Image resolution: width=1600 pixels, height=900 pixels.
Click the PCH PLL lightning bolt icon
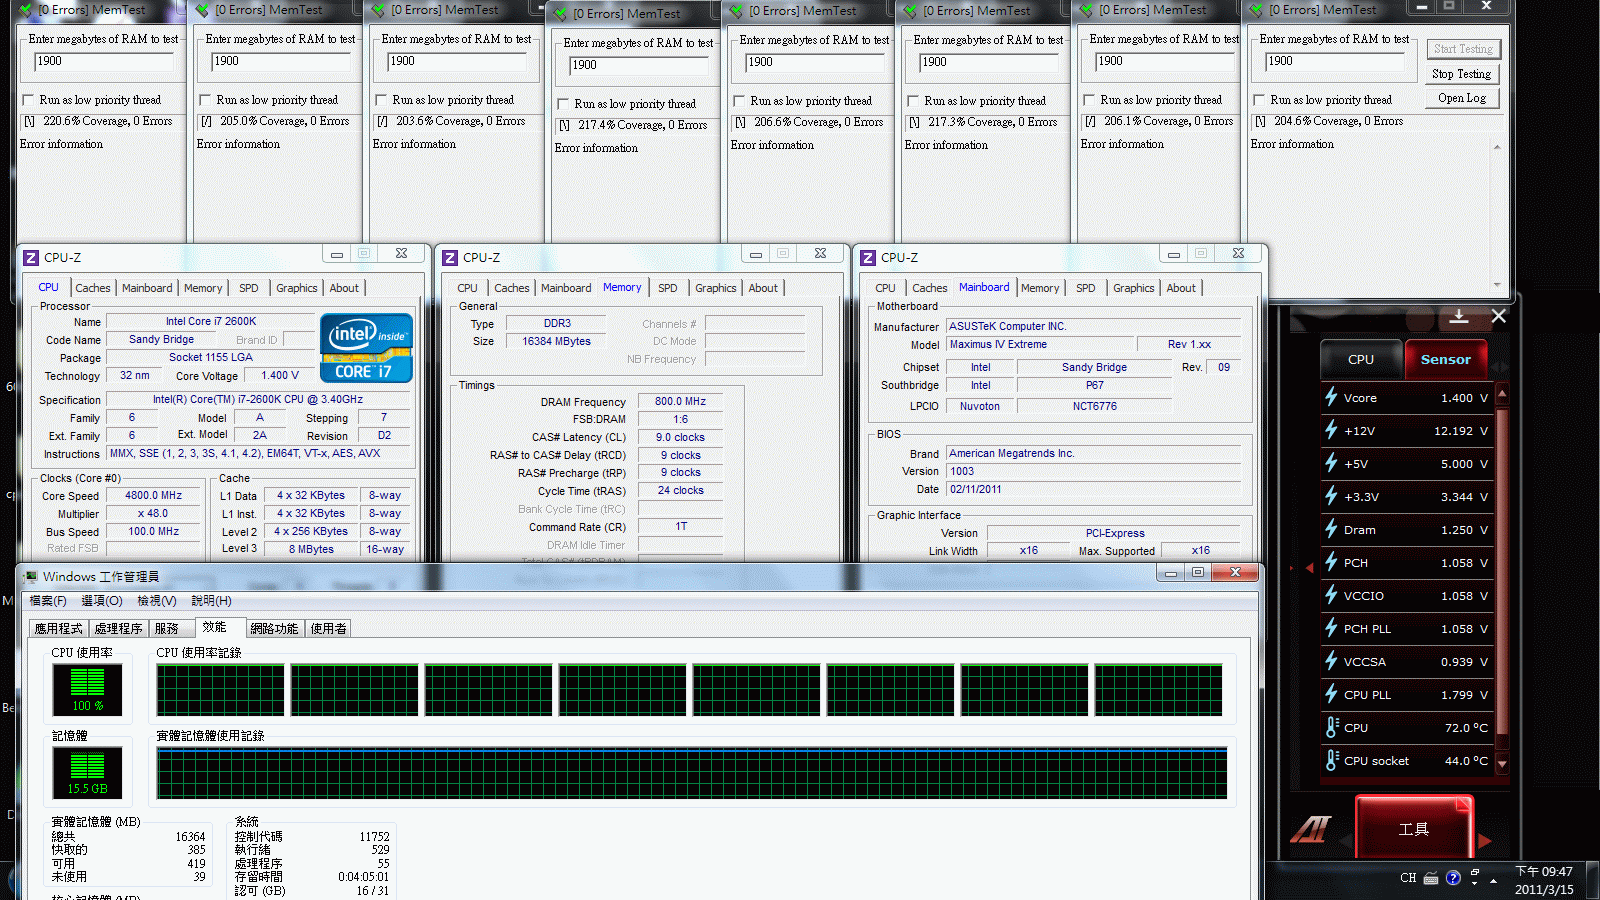pos(1331,628)
